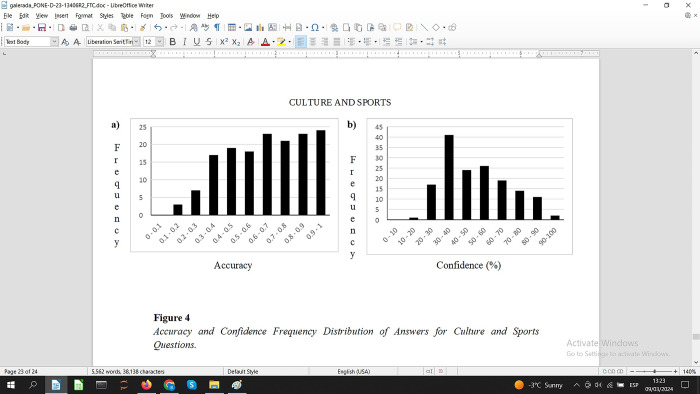Insert a chart from toolbar
Screen dimensions: 700x394
point(260,28)
